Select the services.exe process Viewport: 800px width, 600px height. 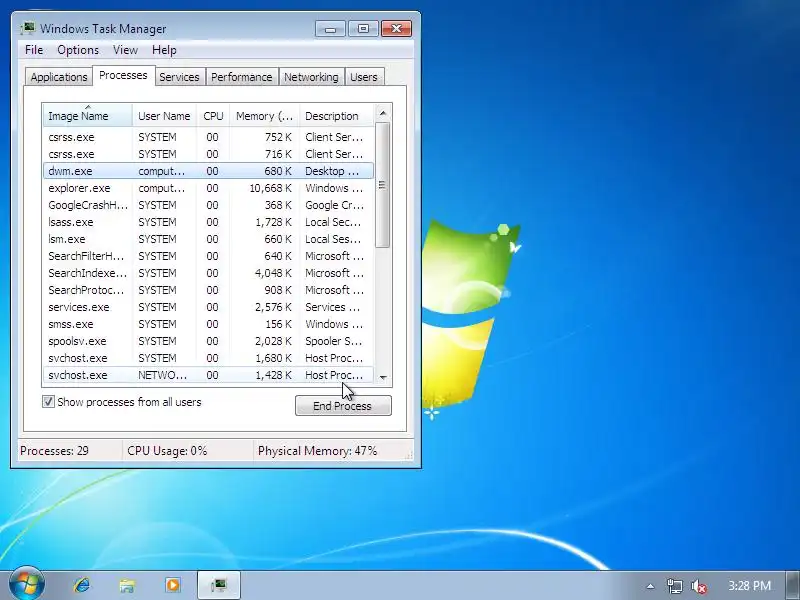(208, 307)
